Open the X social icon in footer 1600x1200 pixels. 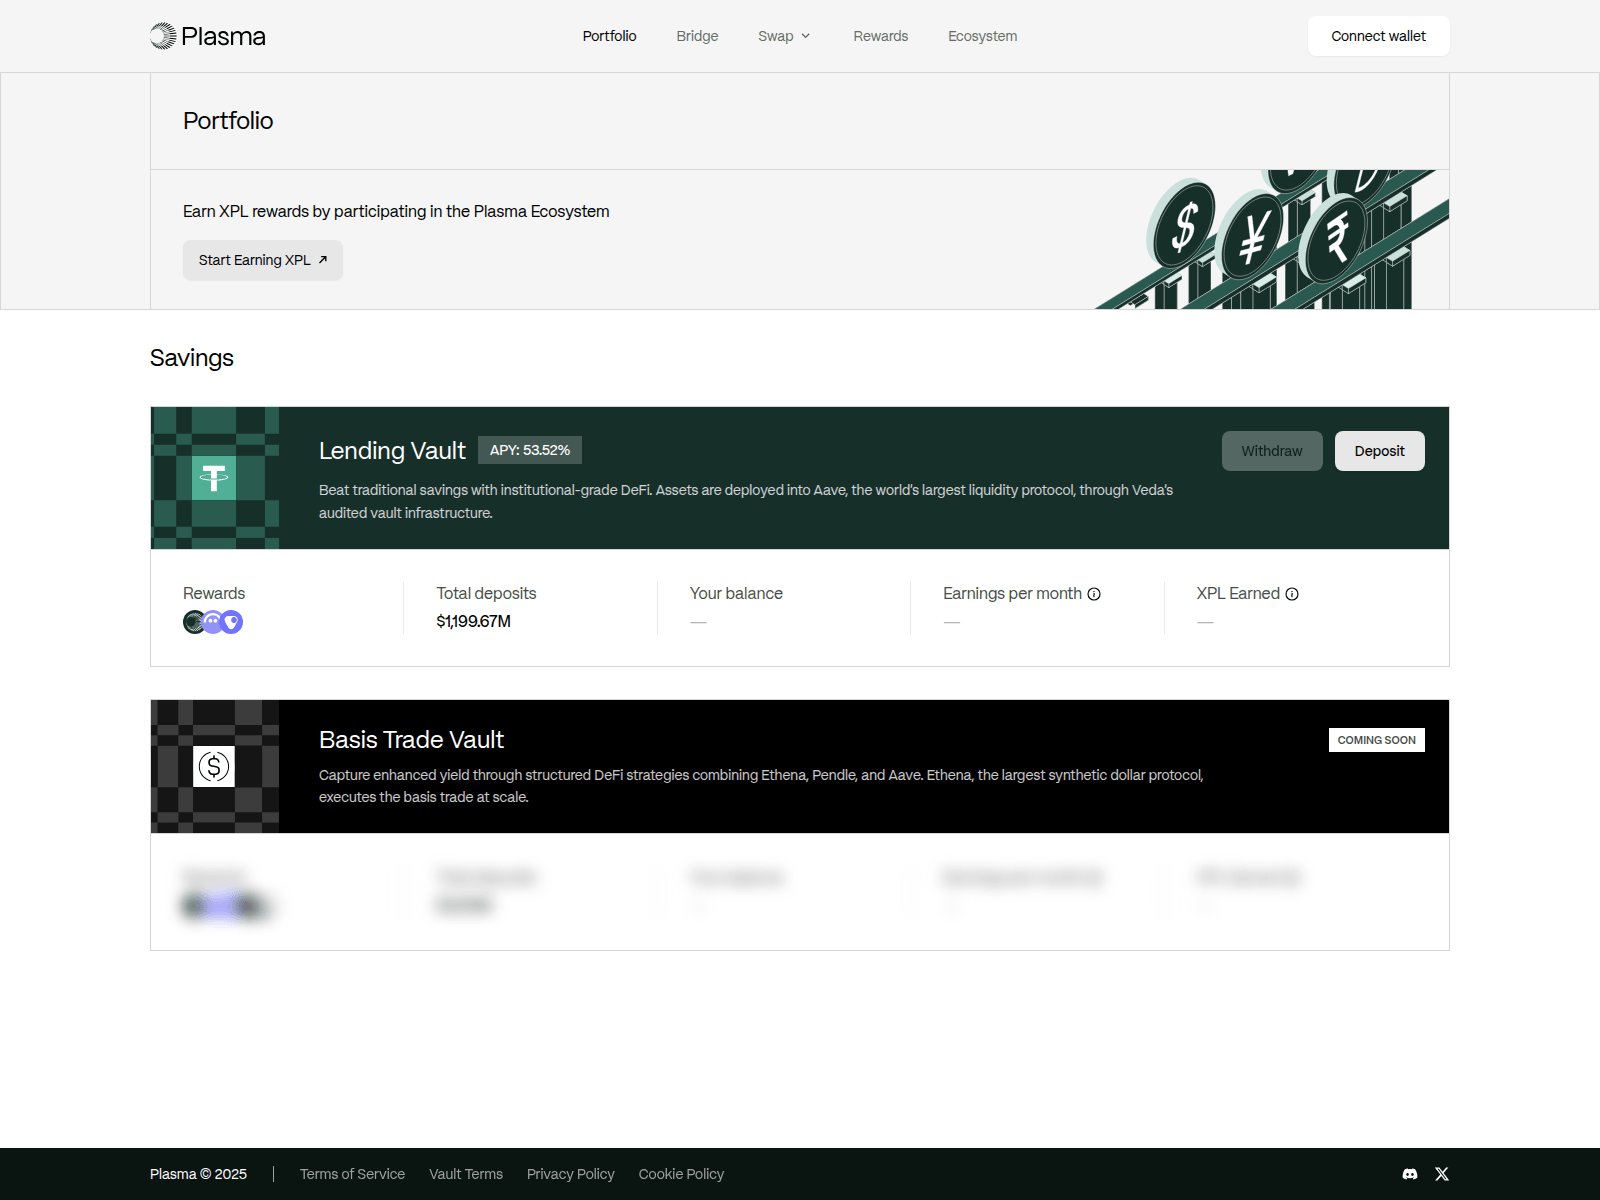(x=1442, y=1174)
